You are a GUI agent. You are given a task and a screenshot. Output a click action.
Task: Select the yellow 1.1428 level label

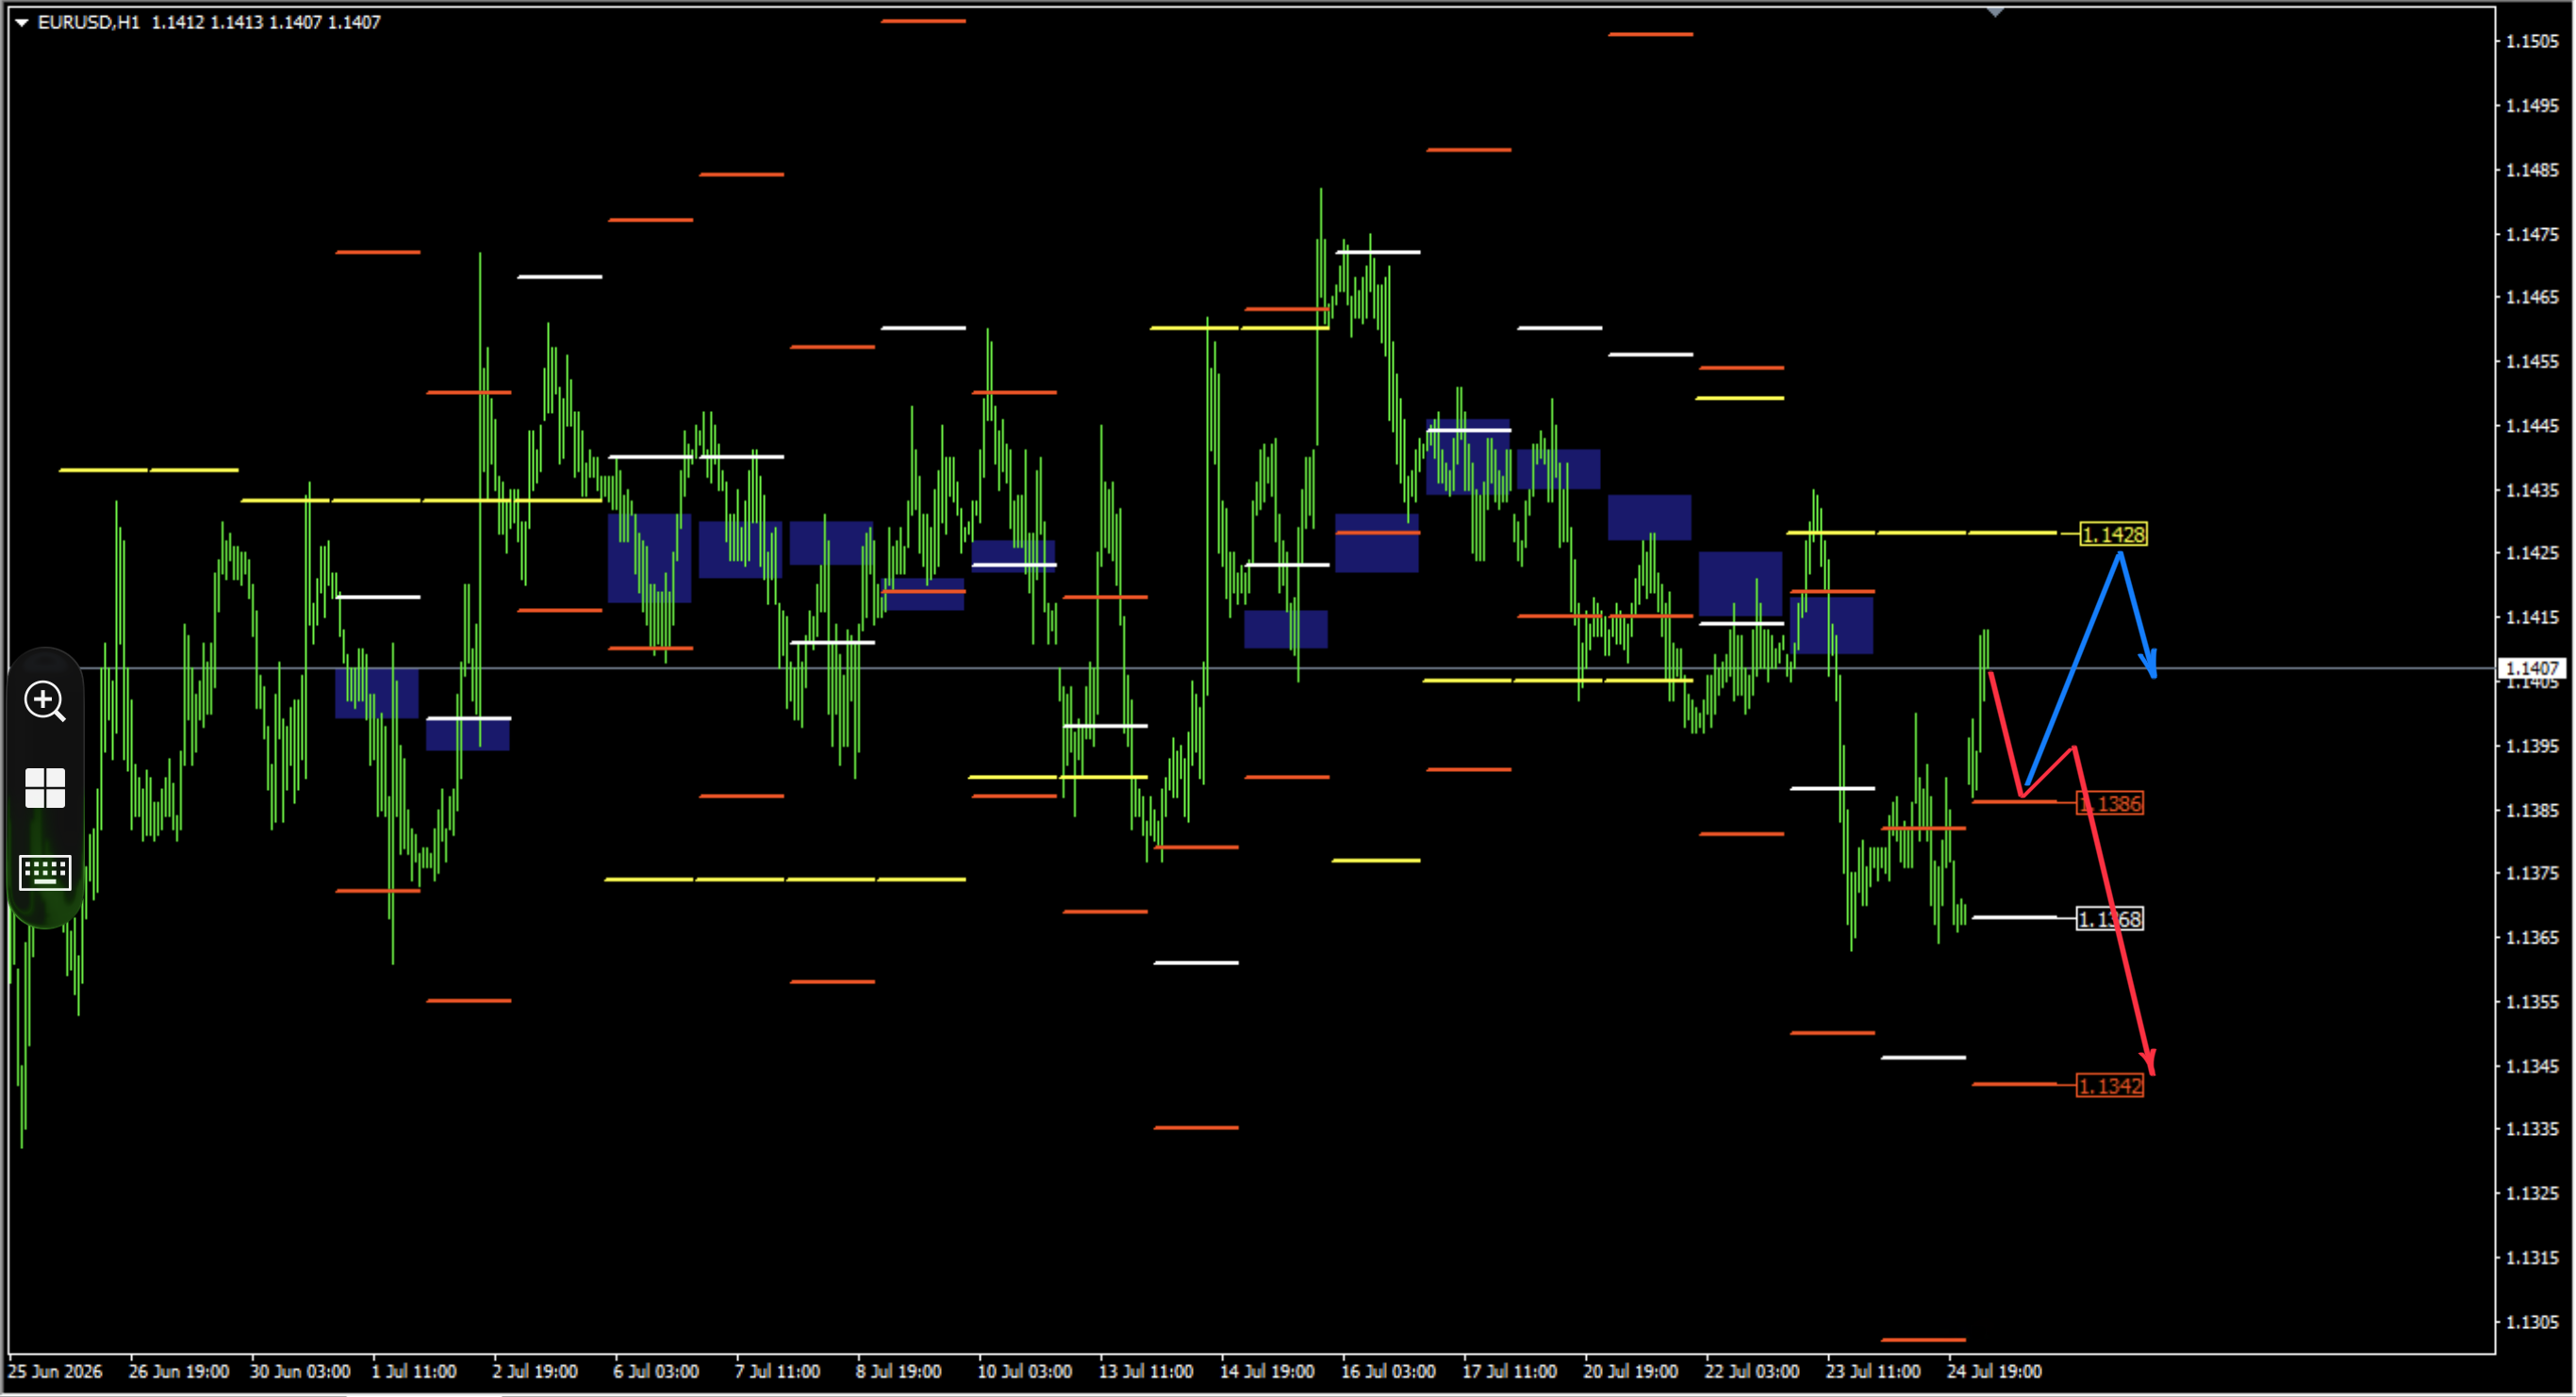pos(2112,534)
